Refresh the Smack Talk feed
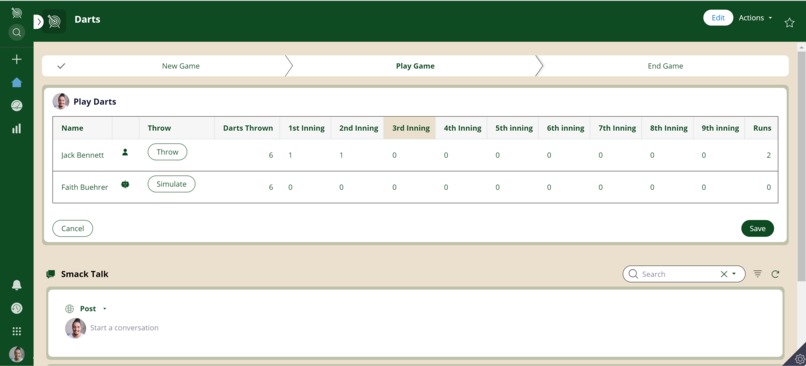Image resolution: width=806 pixels, height=366 pixels. click(x=775, y=274)
